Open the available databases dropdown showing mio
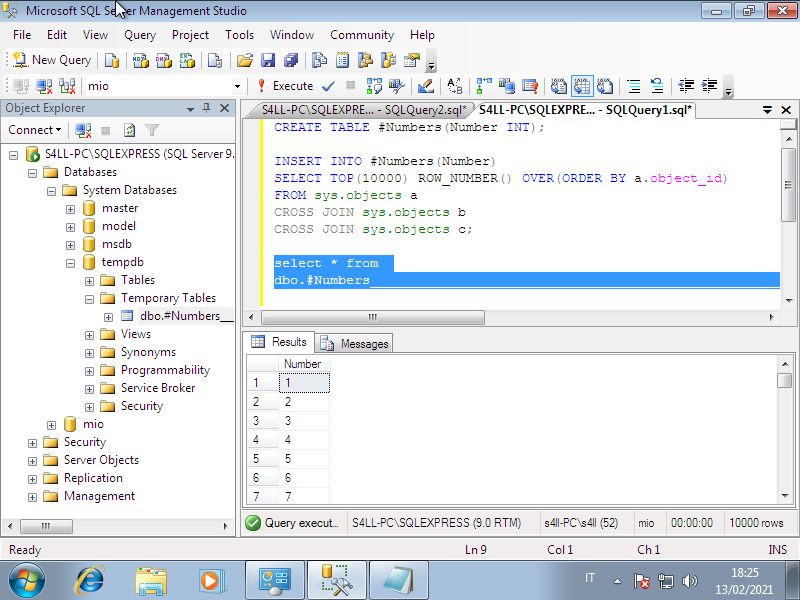This screenshot has height=600, width=800. 237,86
